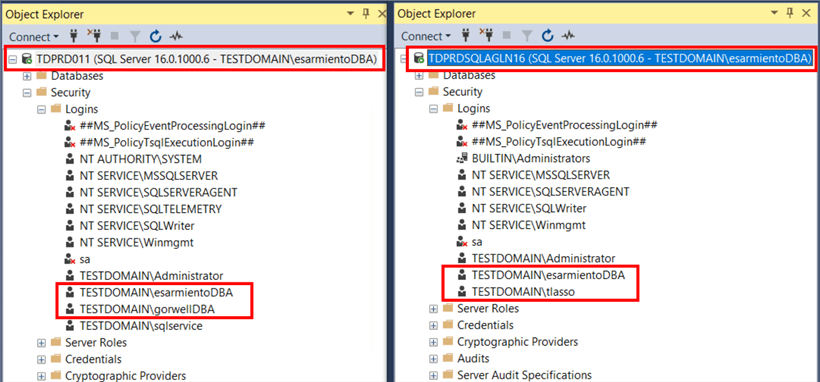The height and width of the screenshot is (382, 820).
Task: Select sa login under TDPRDSQLAGLN16
Action: point(477,242)
